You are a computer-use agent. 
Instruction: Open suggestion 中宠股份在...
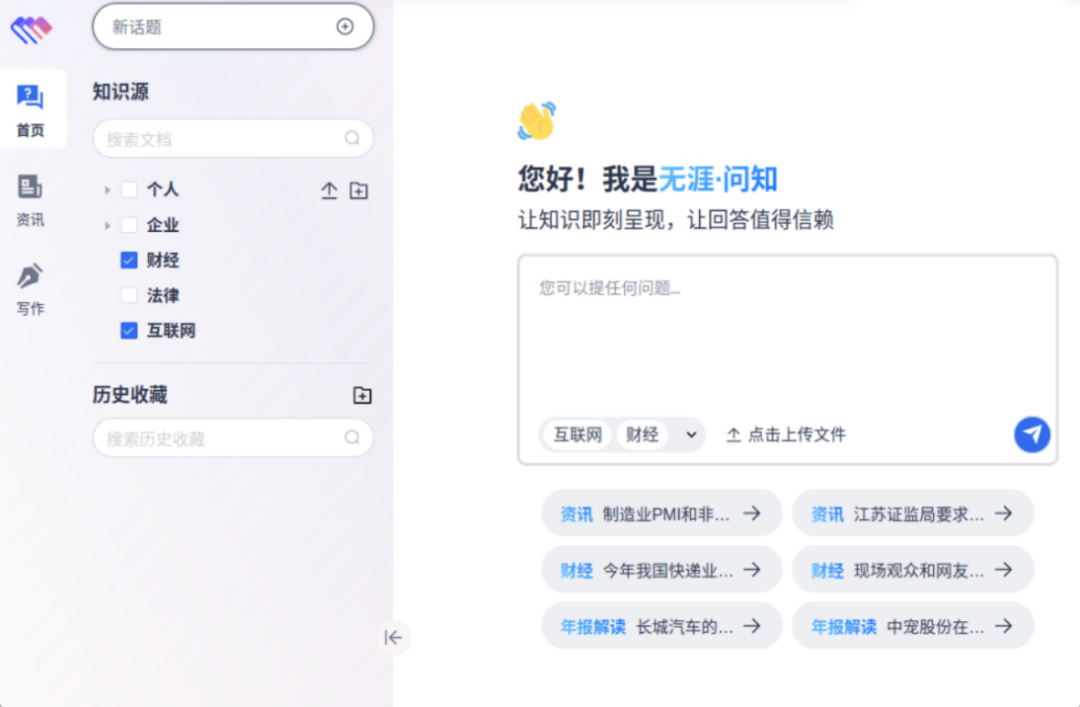point(913,626)
